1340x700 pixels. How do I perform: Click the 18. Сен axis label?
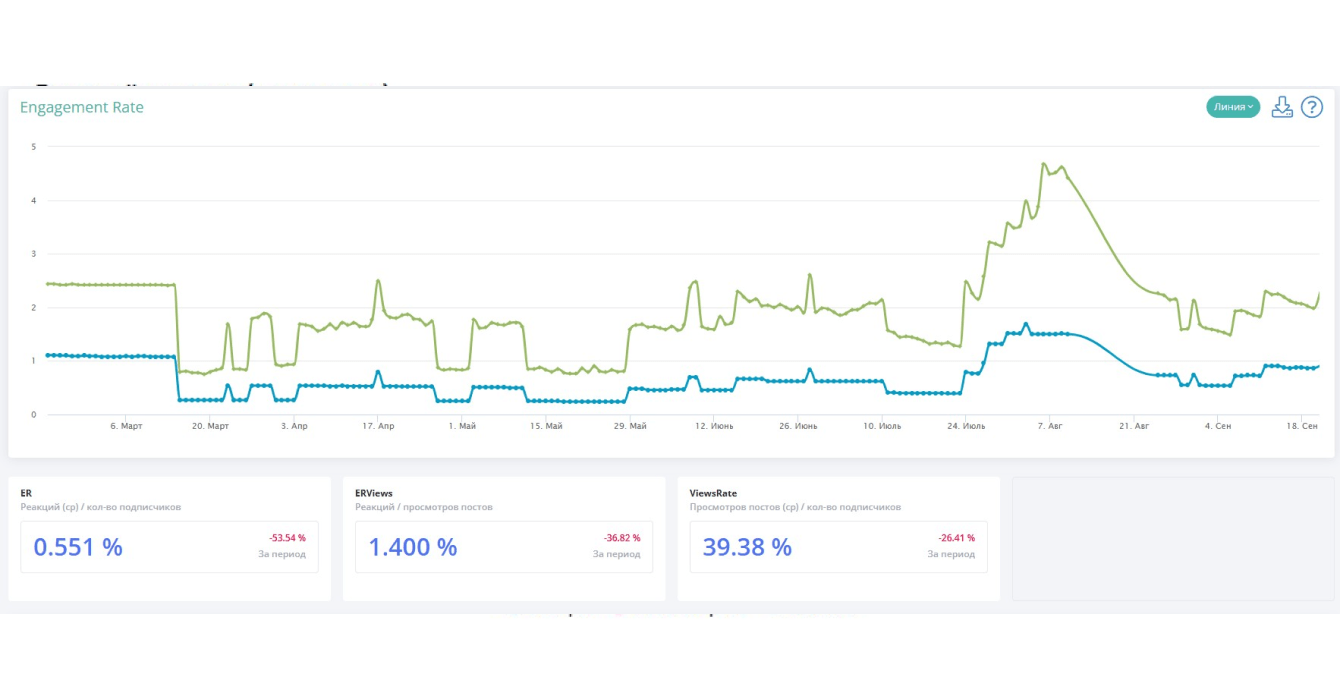pos(1301,426)
